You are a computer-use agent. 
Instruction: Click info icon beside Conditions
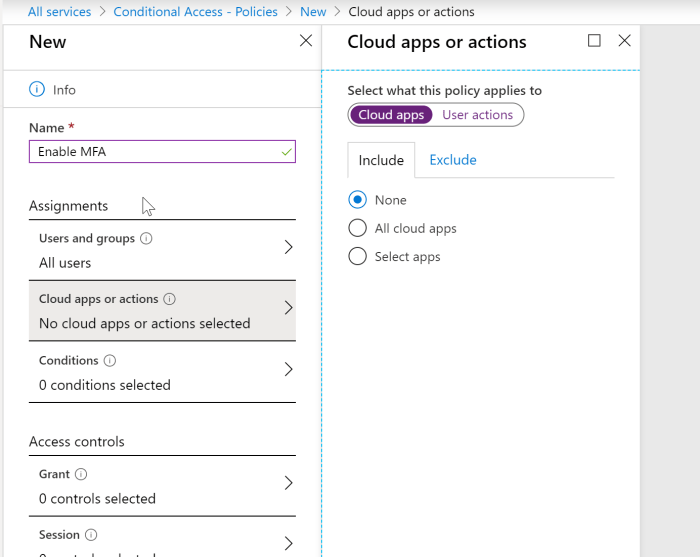click(x=110, y=361)
